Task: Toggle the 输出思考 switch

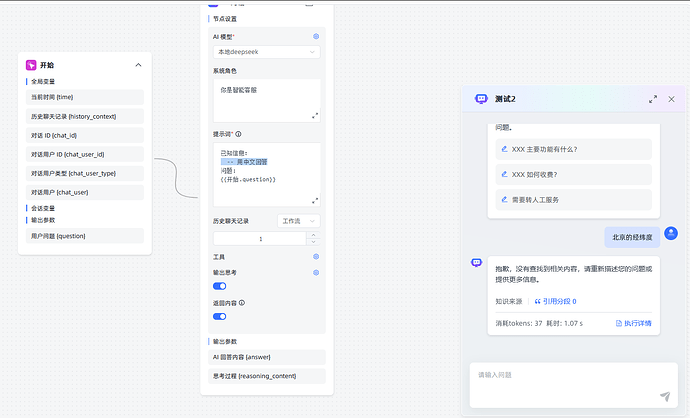Action: coord(220,286)
